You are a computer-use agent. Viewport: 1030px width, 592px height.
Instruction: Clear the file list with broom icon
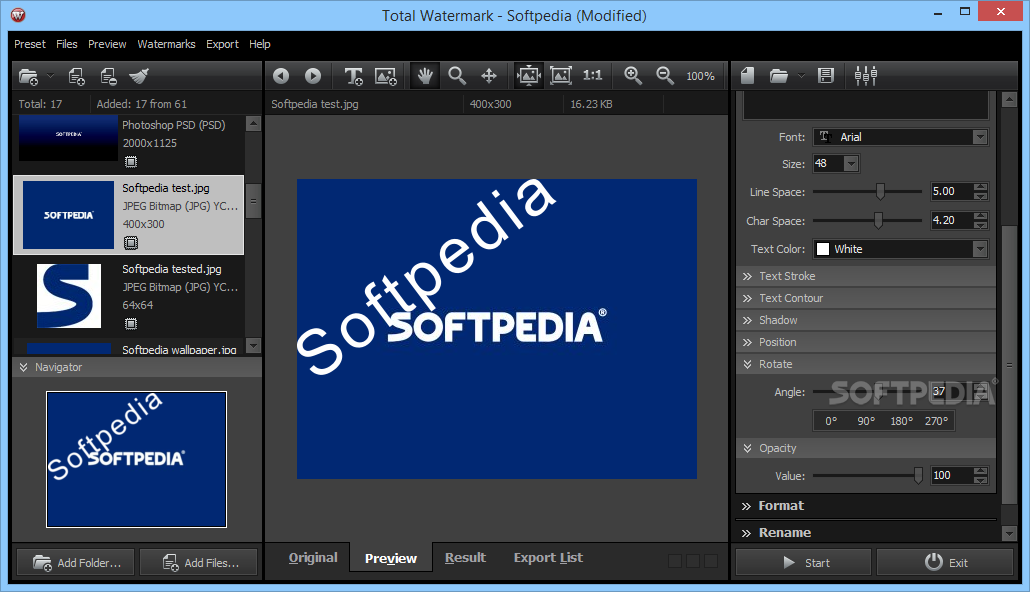(x=139, y=76)
